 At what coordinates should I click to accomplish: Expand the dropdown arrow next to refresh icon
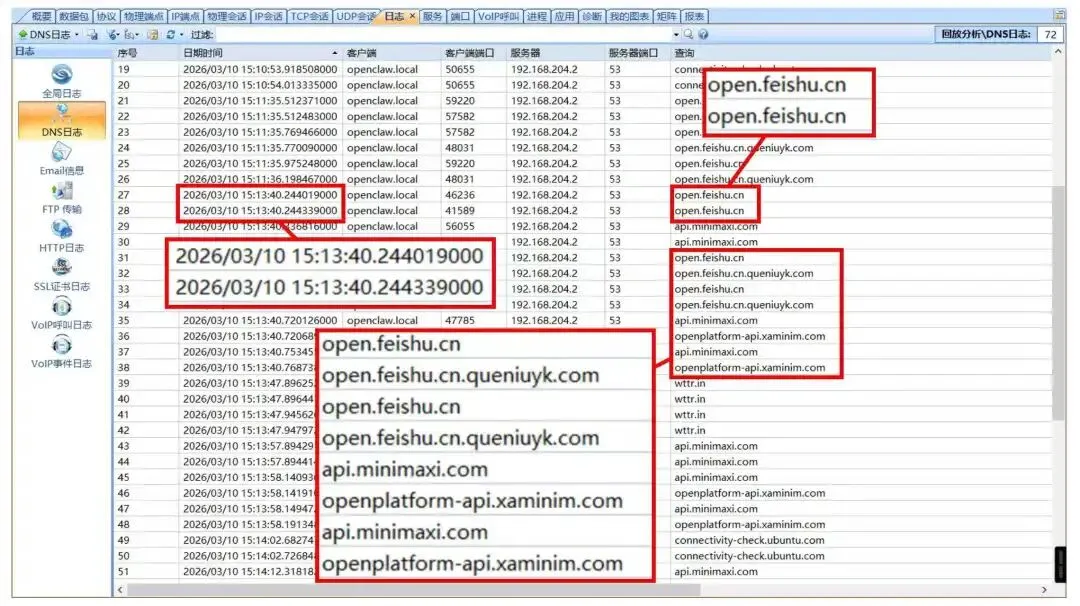tap(181, 34)
